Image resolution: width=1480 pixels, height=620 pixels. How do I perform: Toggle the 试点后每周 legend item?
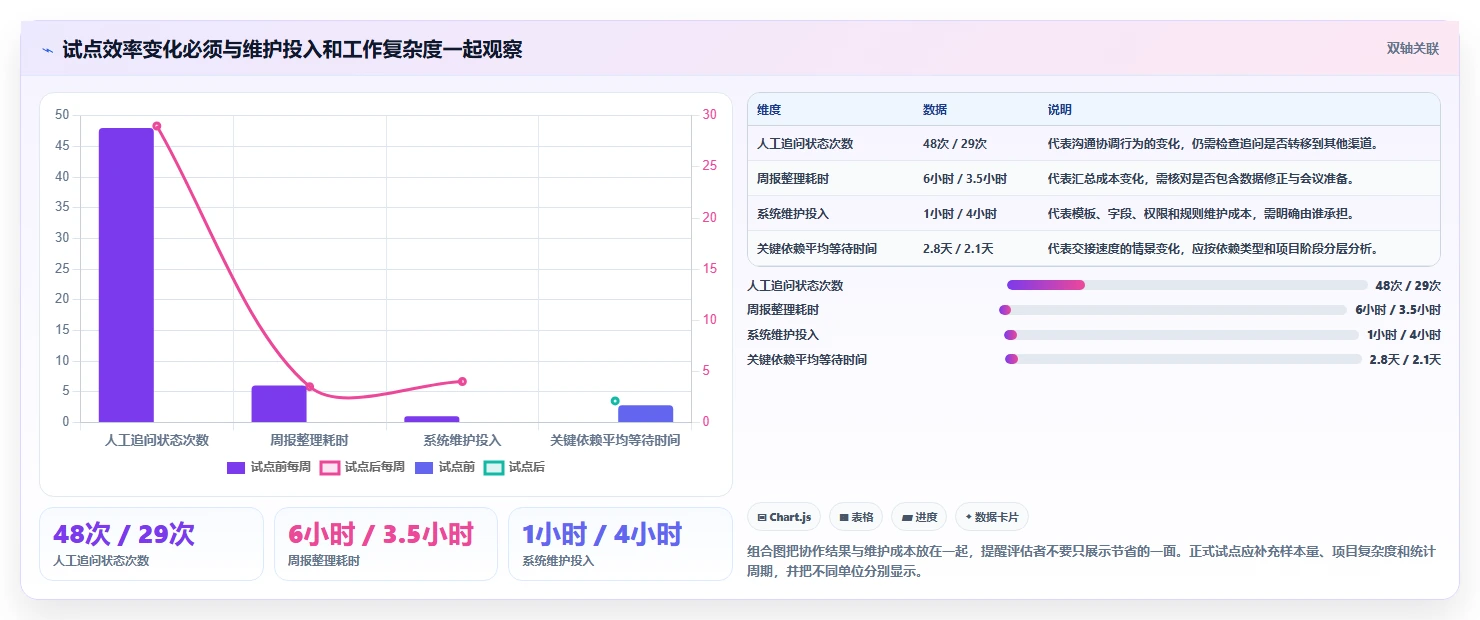(x=362, y=467)
